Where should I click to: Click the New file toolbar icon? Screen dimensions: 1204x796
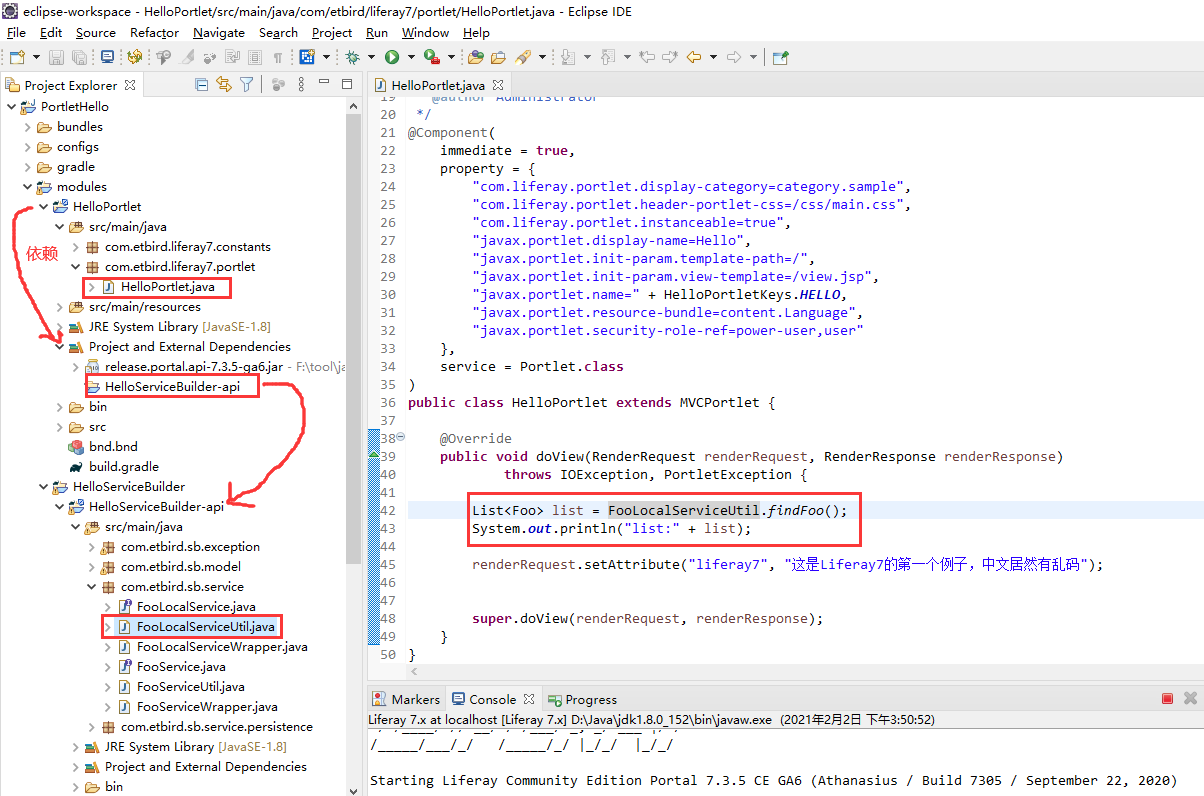pyautogui.click(x=17, y=57)
